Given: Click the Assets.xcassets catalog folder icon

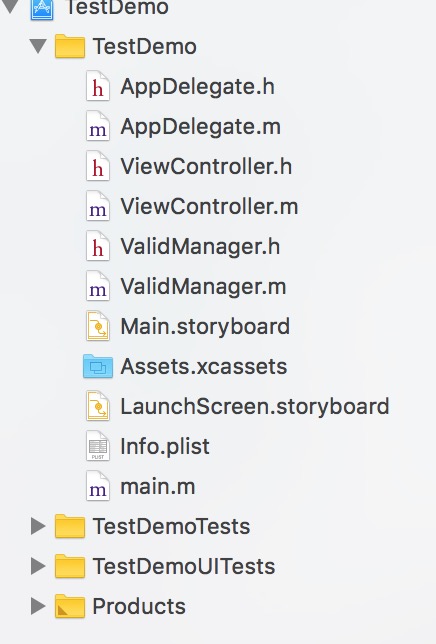Looking at the screenshot, I should 98,366.
